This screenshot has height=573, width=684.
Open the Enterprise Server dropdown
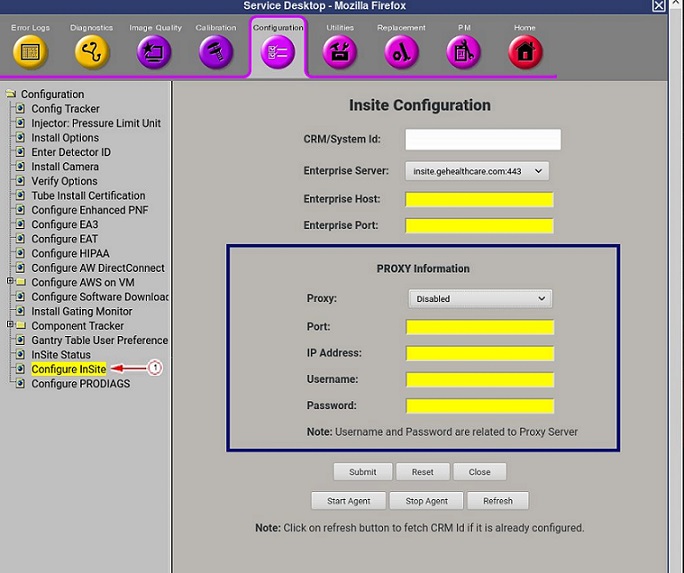[x=477, y=171]
